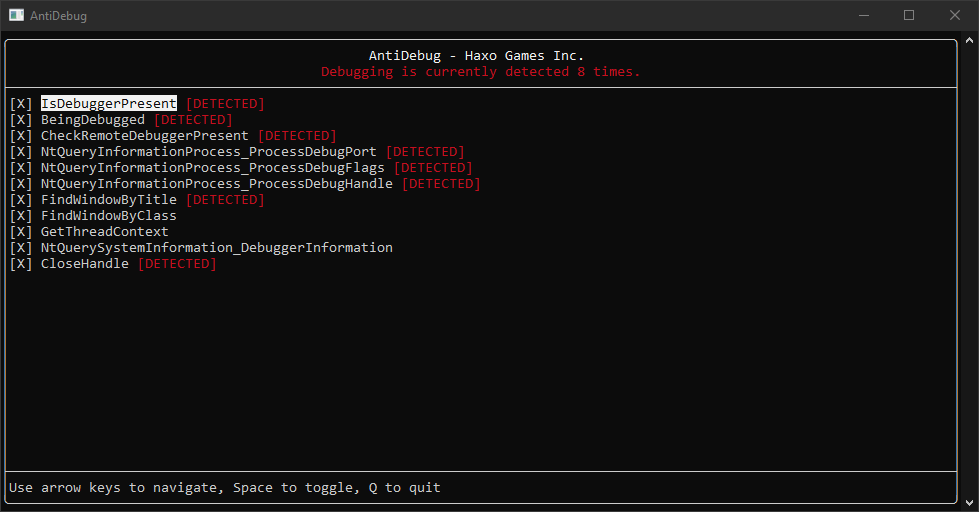Screen dimensions: 979x512
Task: Toggle the BeingDebugged [X] checkbox
Action: tap(21, 120)
